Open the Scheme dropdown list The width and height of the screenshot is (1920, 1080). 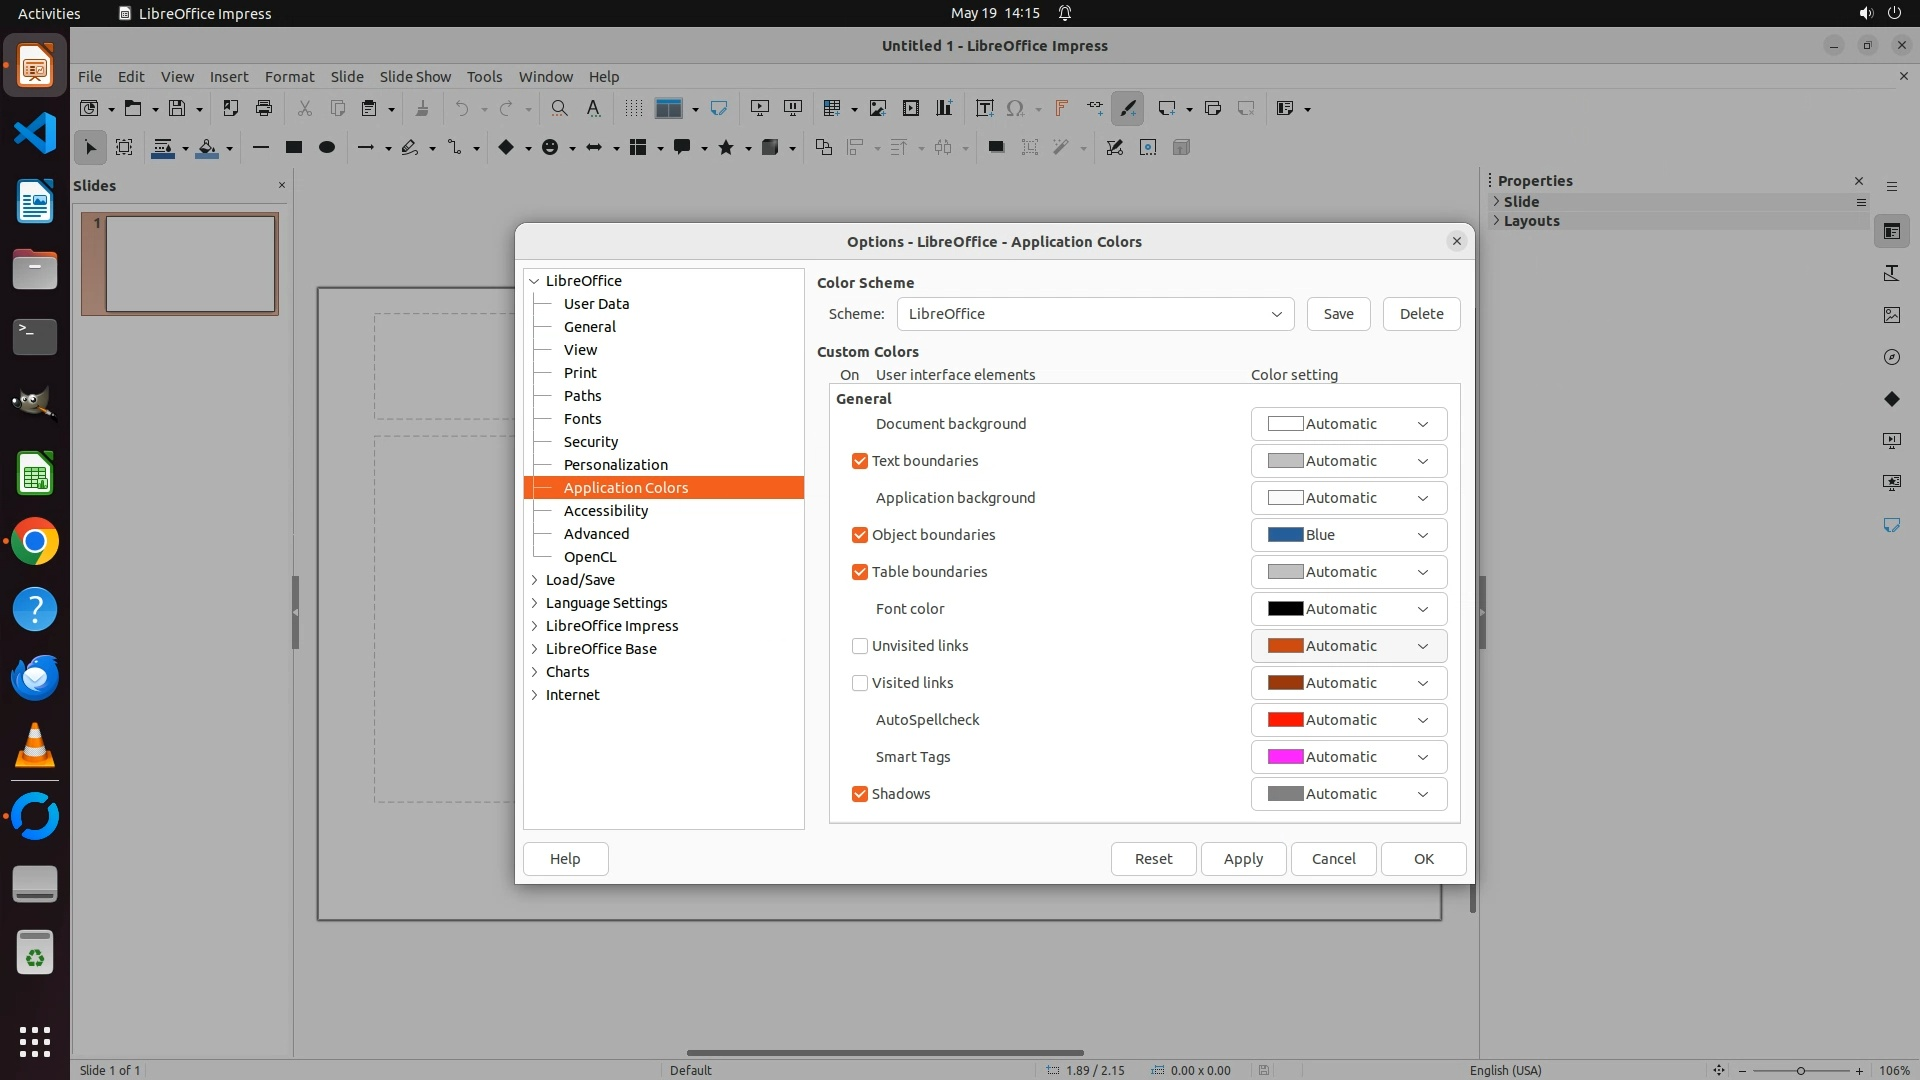tap(1095, 314)
